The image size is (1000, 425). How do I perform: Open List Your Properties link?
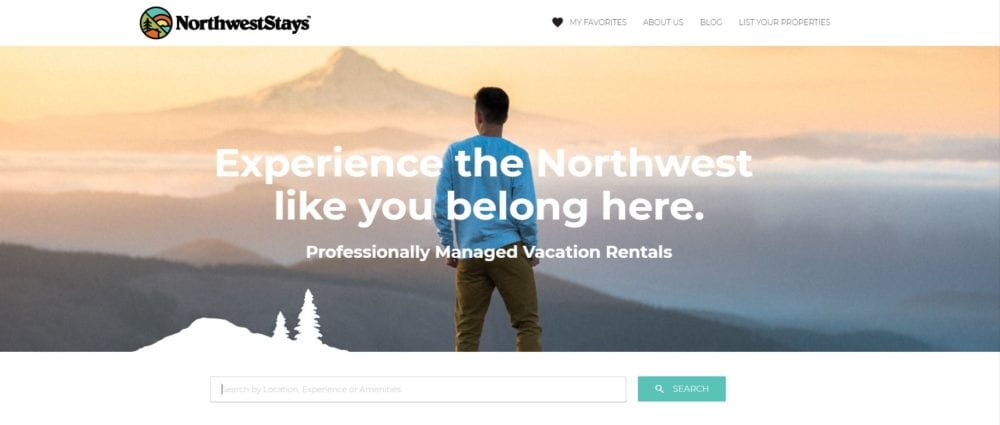(x=784, y=22)
